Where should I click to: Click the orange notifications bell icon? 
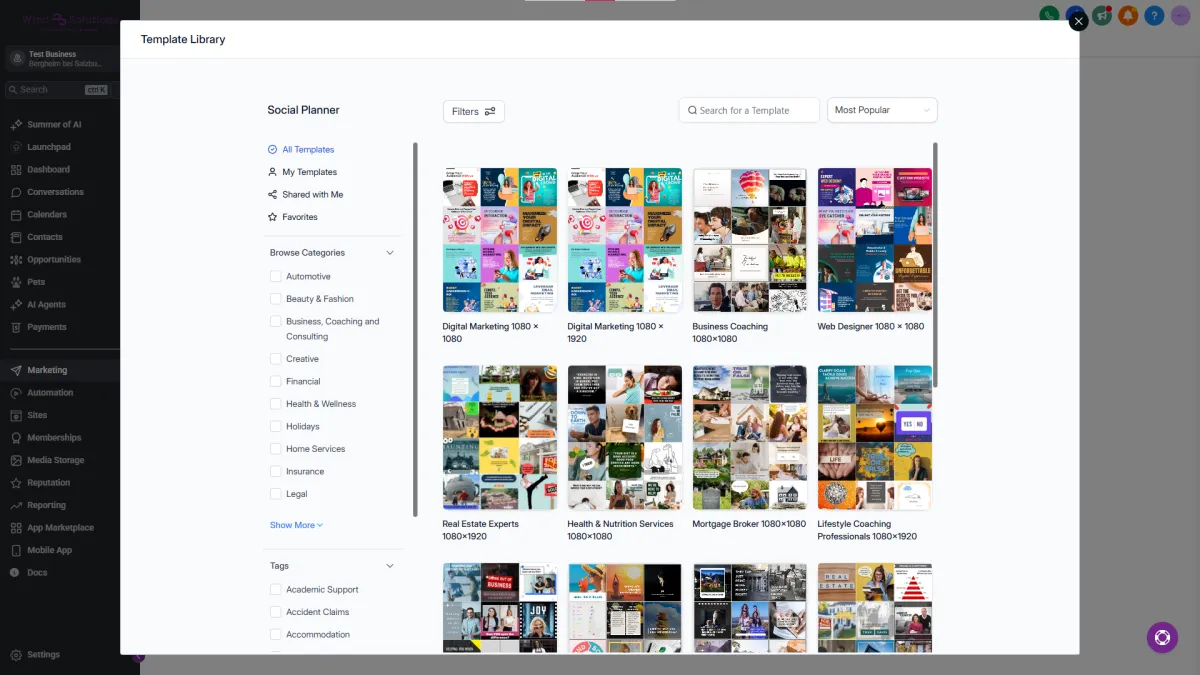(x=1128, y=15)
